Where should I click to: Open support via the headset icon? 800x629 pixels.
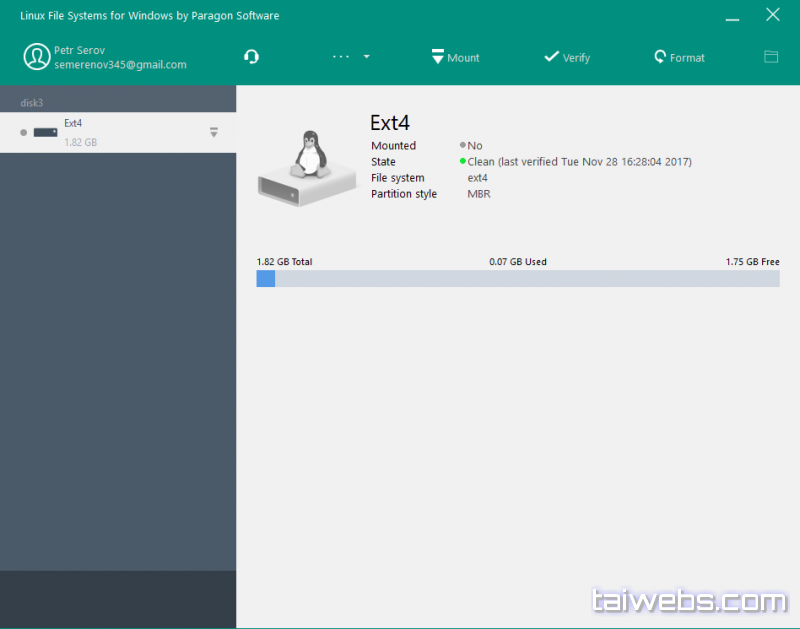[x=251, y=57]
